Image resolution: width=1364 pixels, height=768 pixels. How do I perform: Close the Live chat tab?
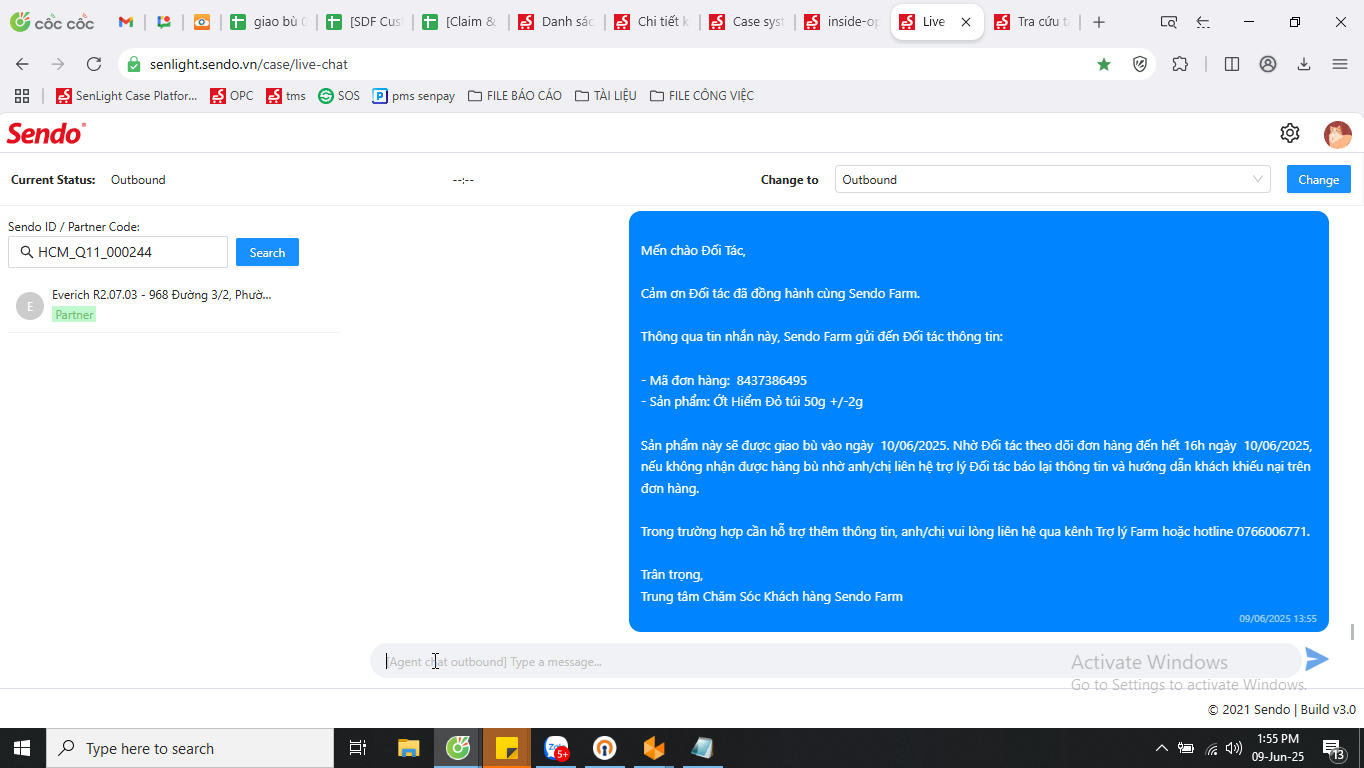(x=965, y=22)
